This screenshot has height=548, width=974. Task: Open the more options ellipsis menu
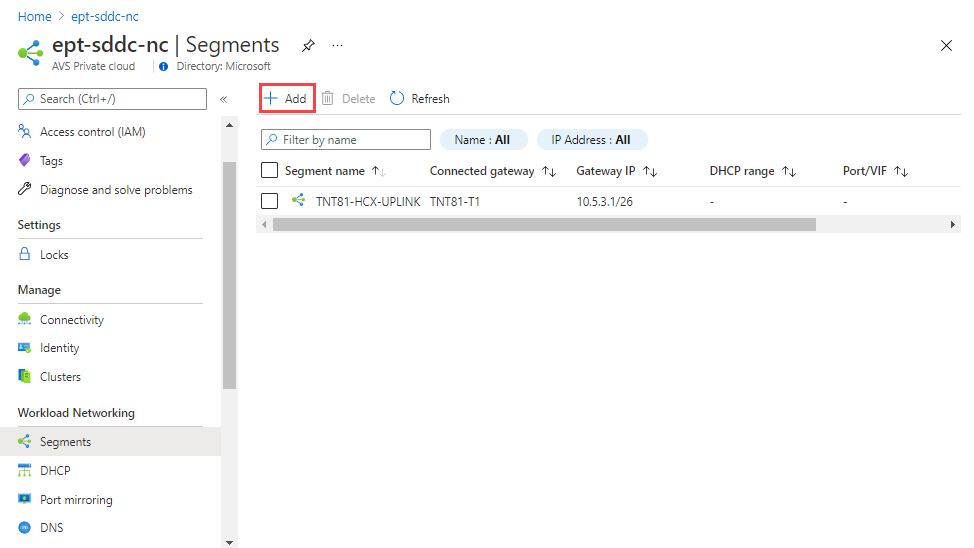coord(337,45)
